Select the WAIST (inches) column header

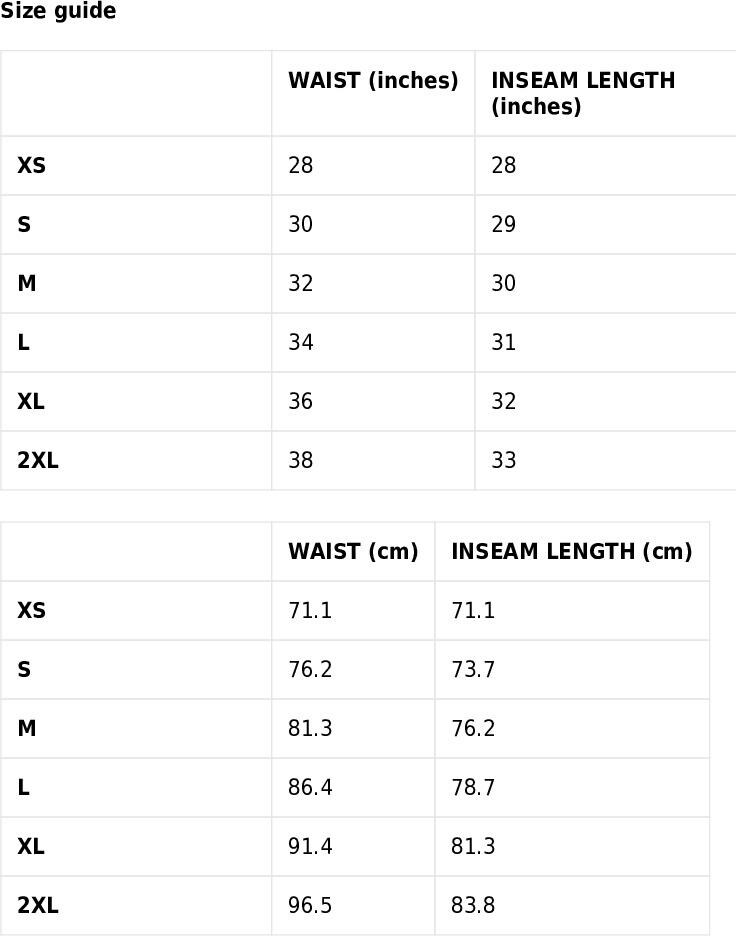point(373,80)
